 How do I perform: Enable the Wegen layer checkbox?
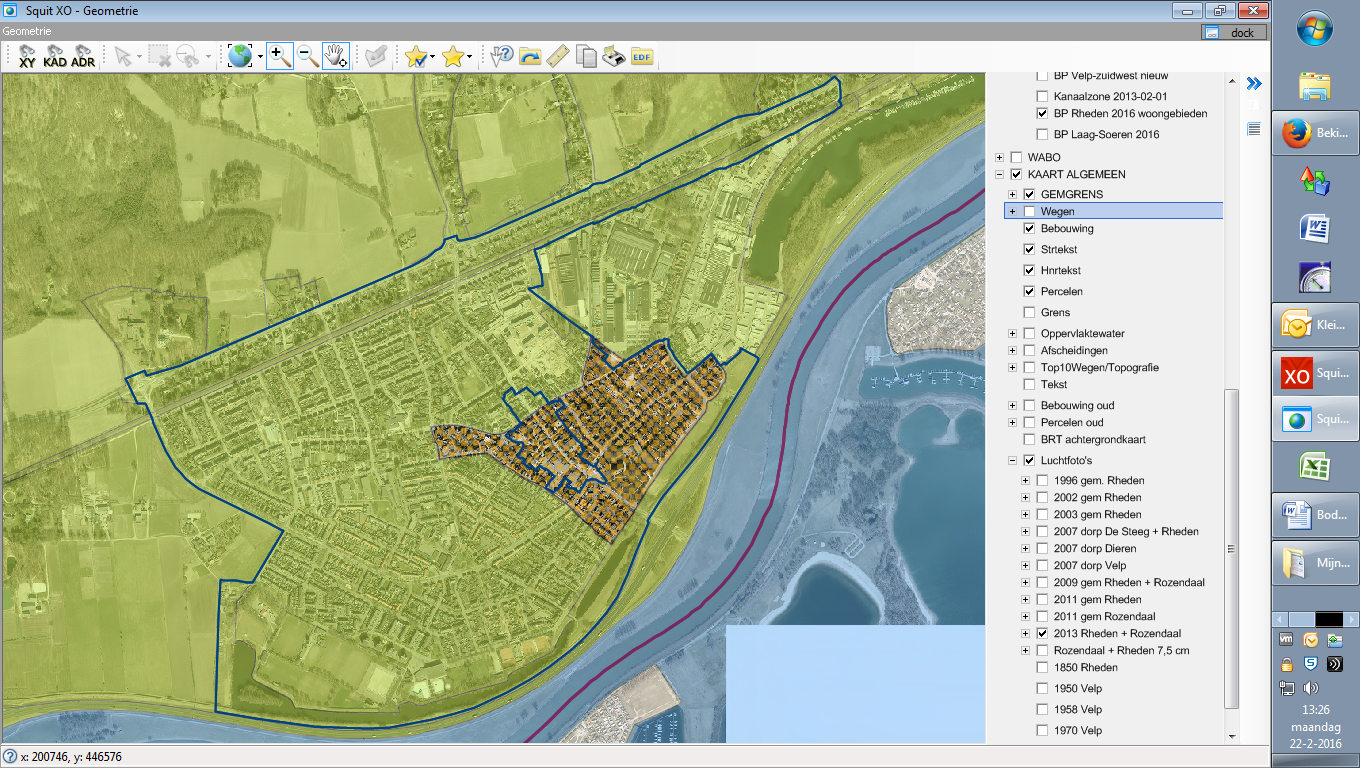click(x=1029, y=211)
